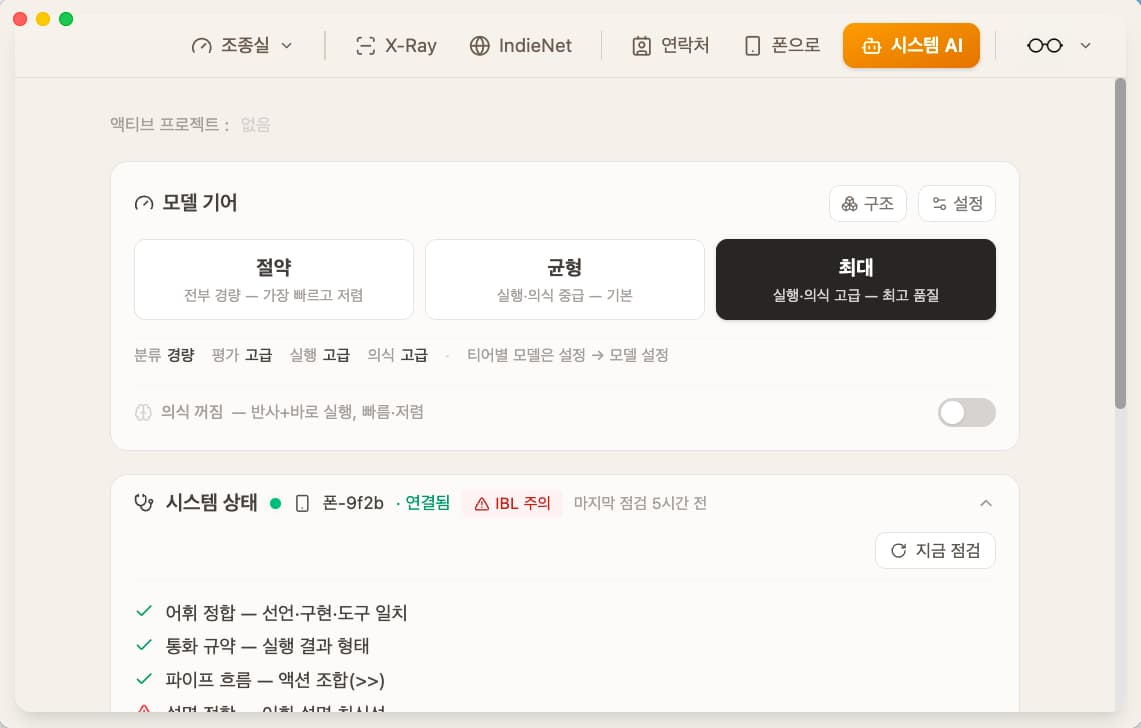This screenshot has height=728, width=1141.
Task: Click the green checkmark beside 어휘 정합
Action: [144, 612]
